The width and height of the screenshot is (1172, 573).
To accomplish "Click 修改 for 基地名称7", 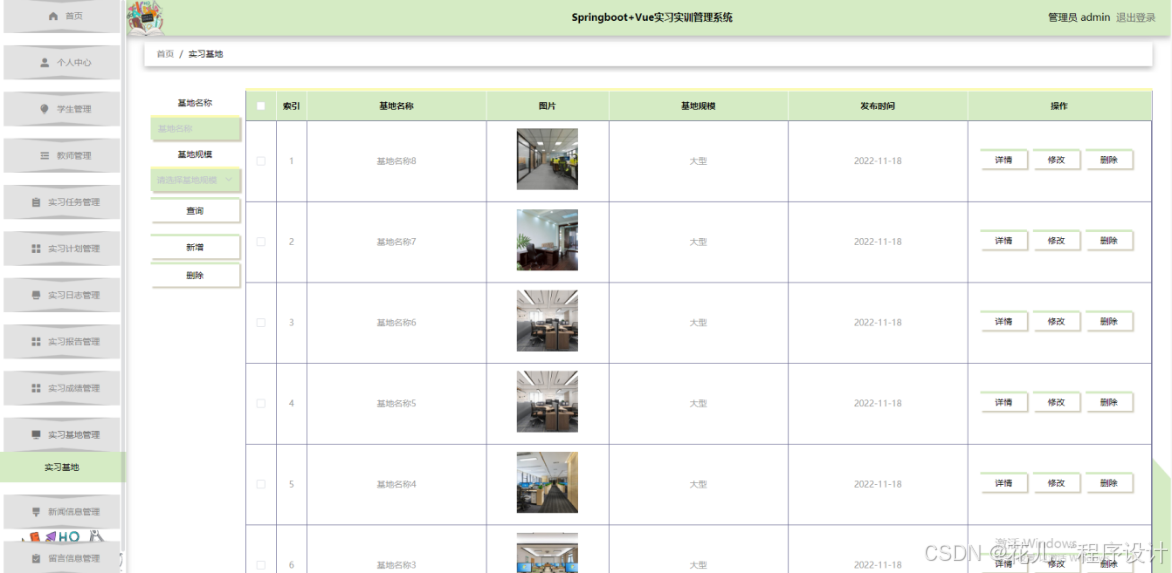I will (1056, 241).
